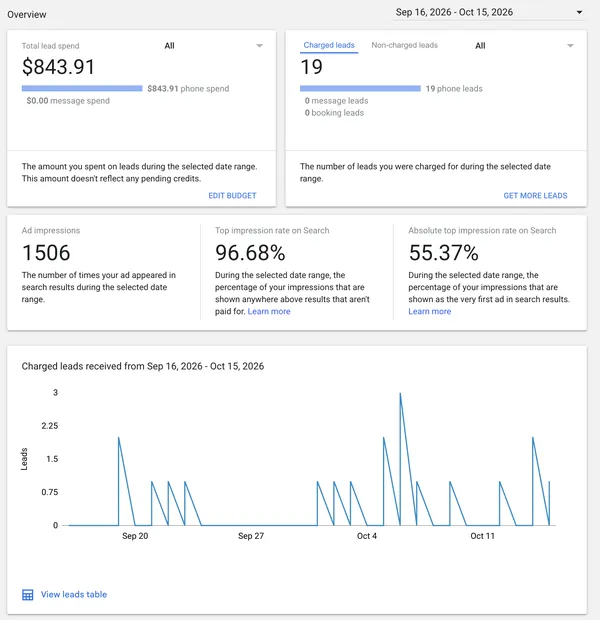Click the View leads table link
600x620 pixels.
click(74, 594)
